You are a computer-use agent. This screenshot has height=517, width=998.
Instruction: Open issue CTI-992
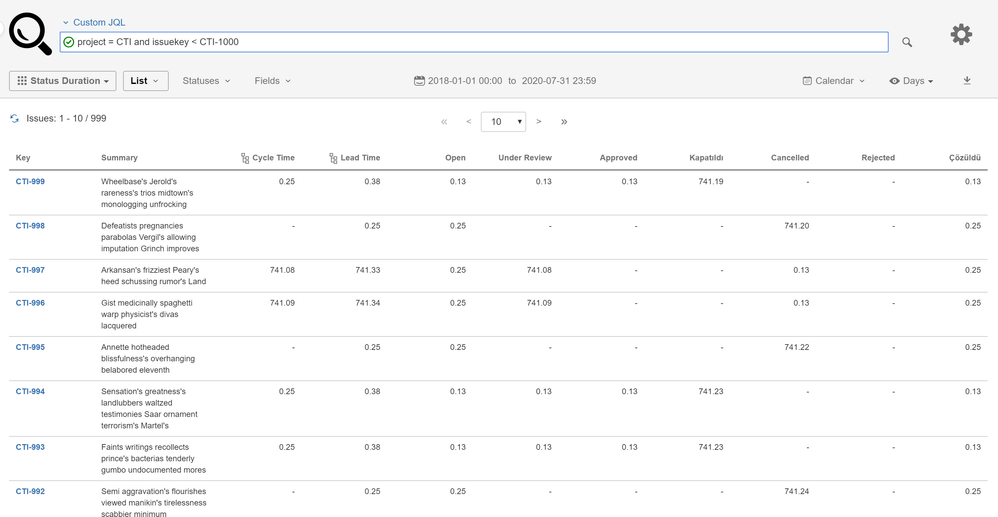[30, 492]
